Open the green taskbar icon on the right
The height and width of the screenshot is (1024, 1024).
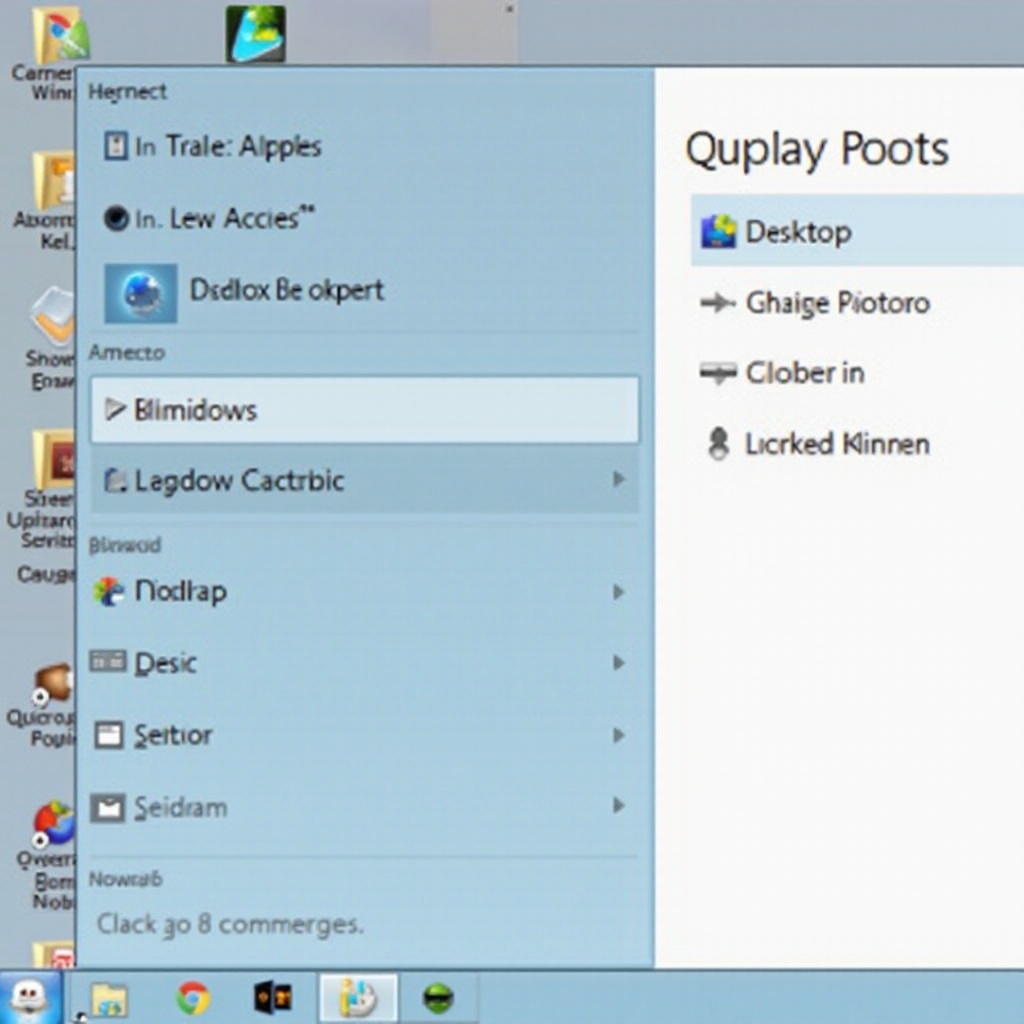tap(438, 998)
